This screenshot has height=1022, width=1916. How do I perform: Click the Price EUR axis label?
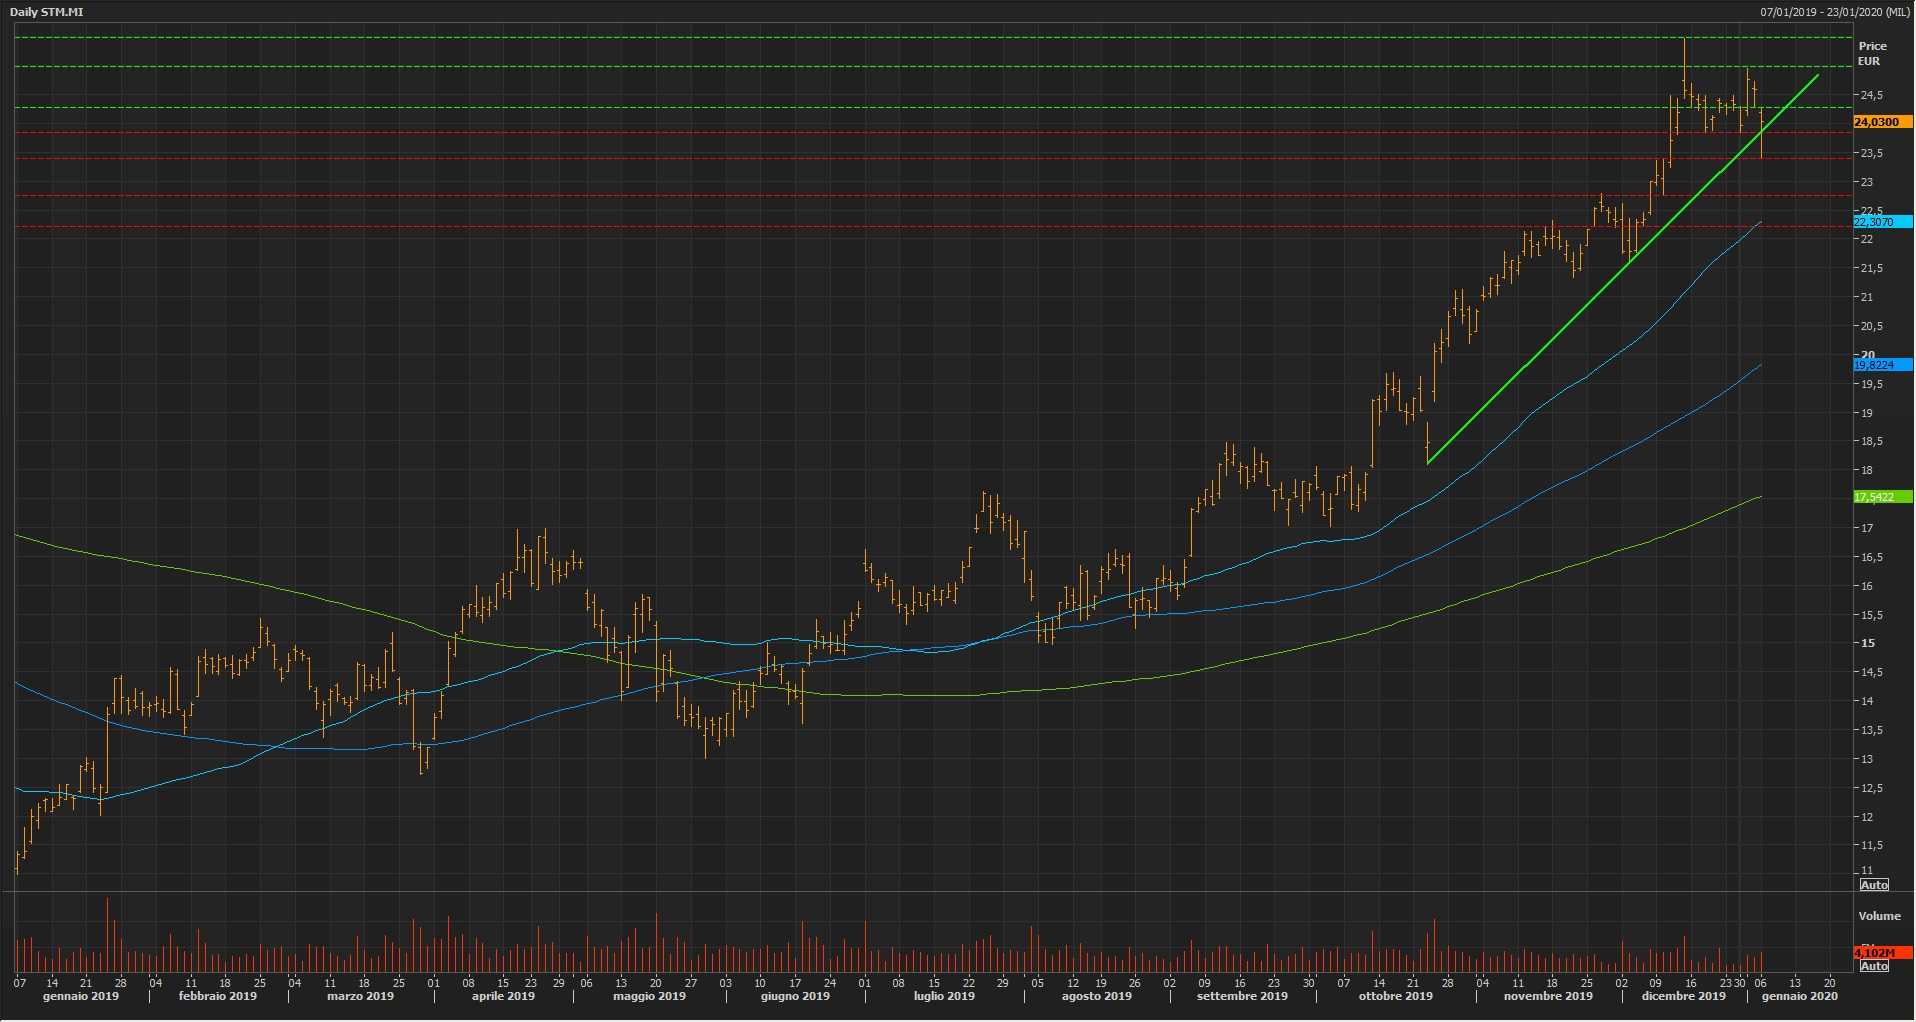[x=1872, y=53]
